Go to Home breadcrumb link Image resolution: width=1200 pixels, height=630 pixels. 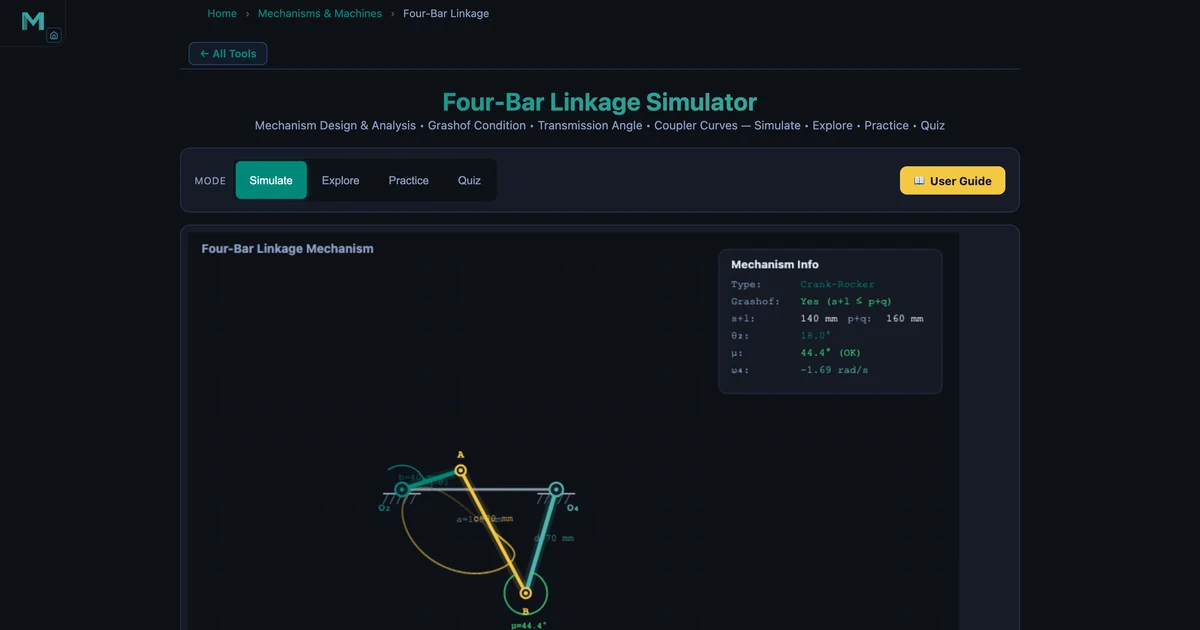(x=222, y=14)
